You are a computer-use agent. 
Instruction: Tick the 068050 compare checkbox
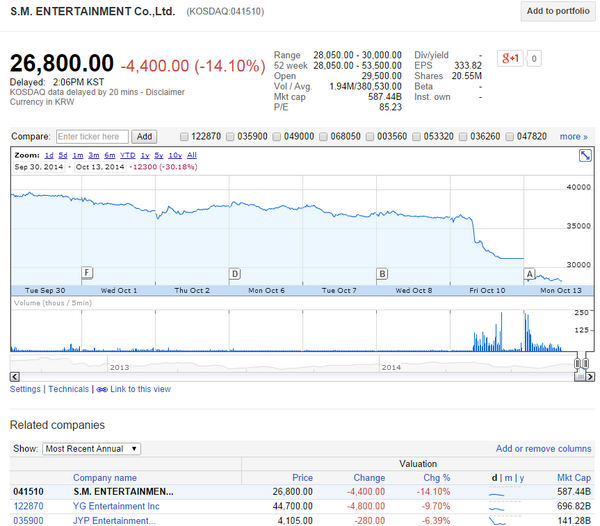point(323,137)
